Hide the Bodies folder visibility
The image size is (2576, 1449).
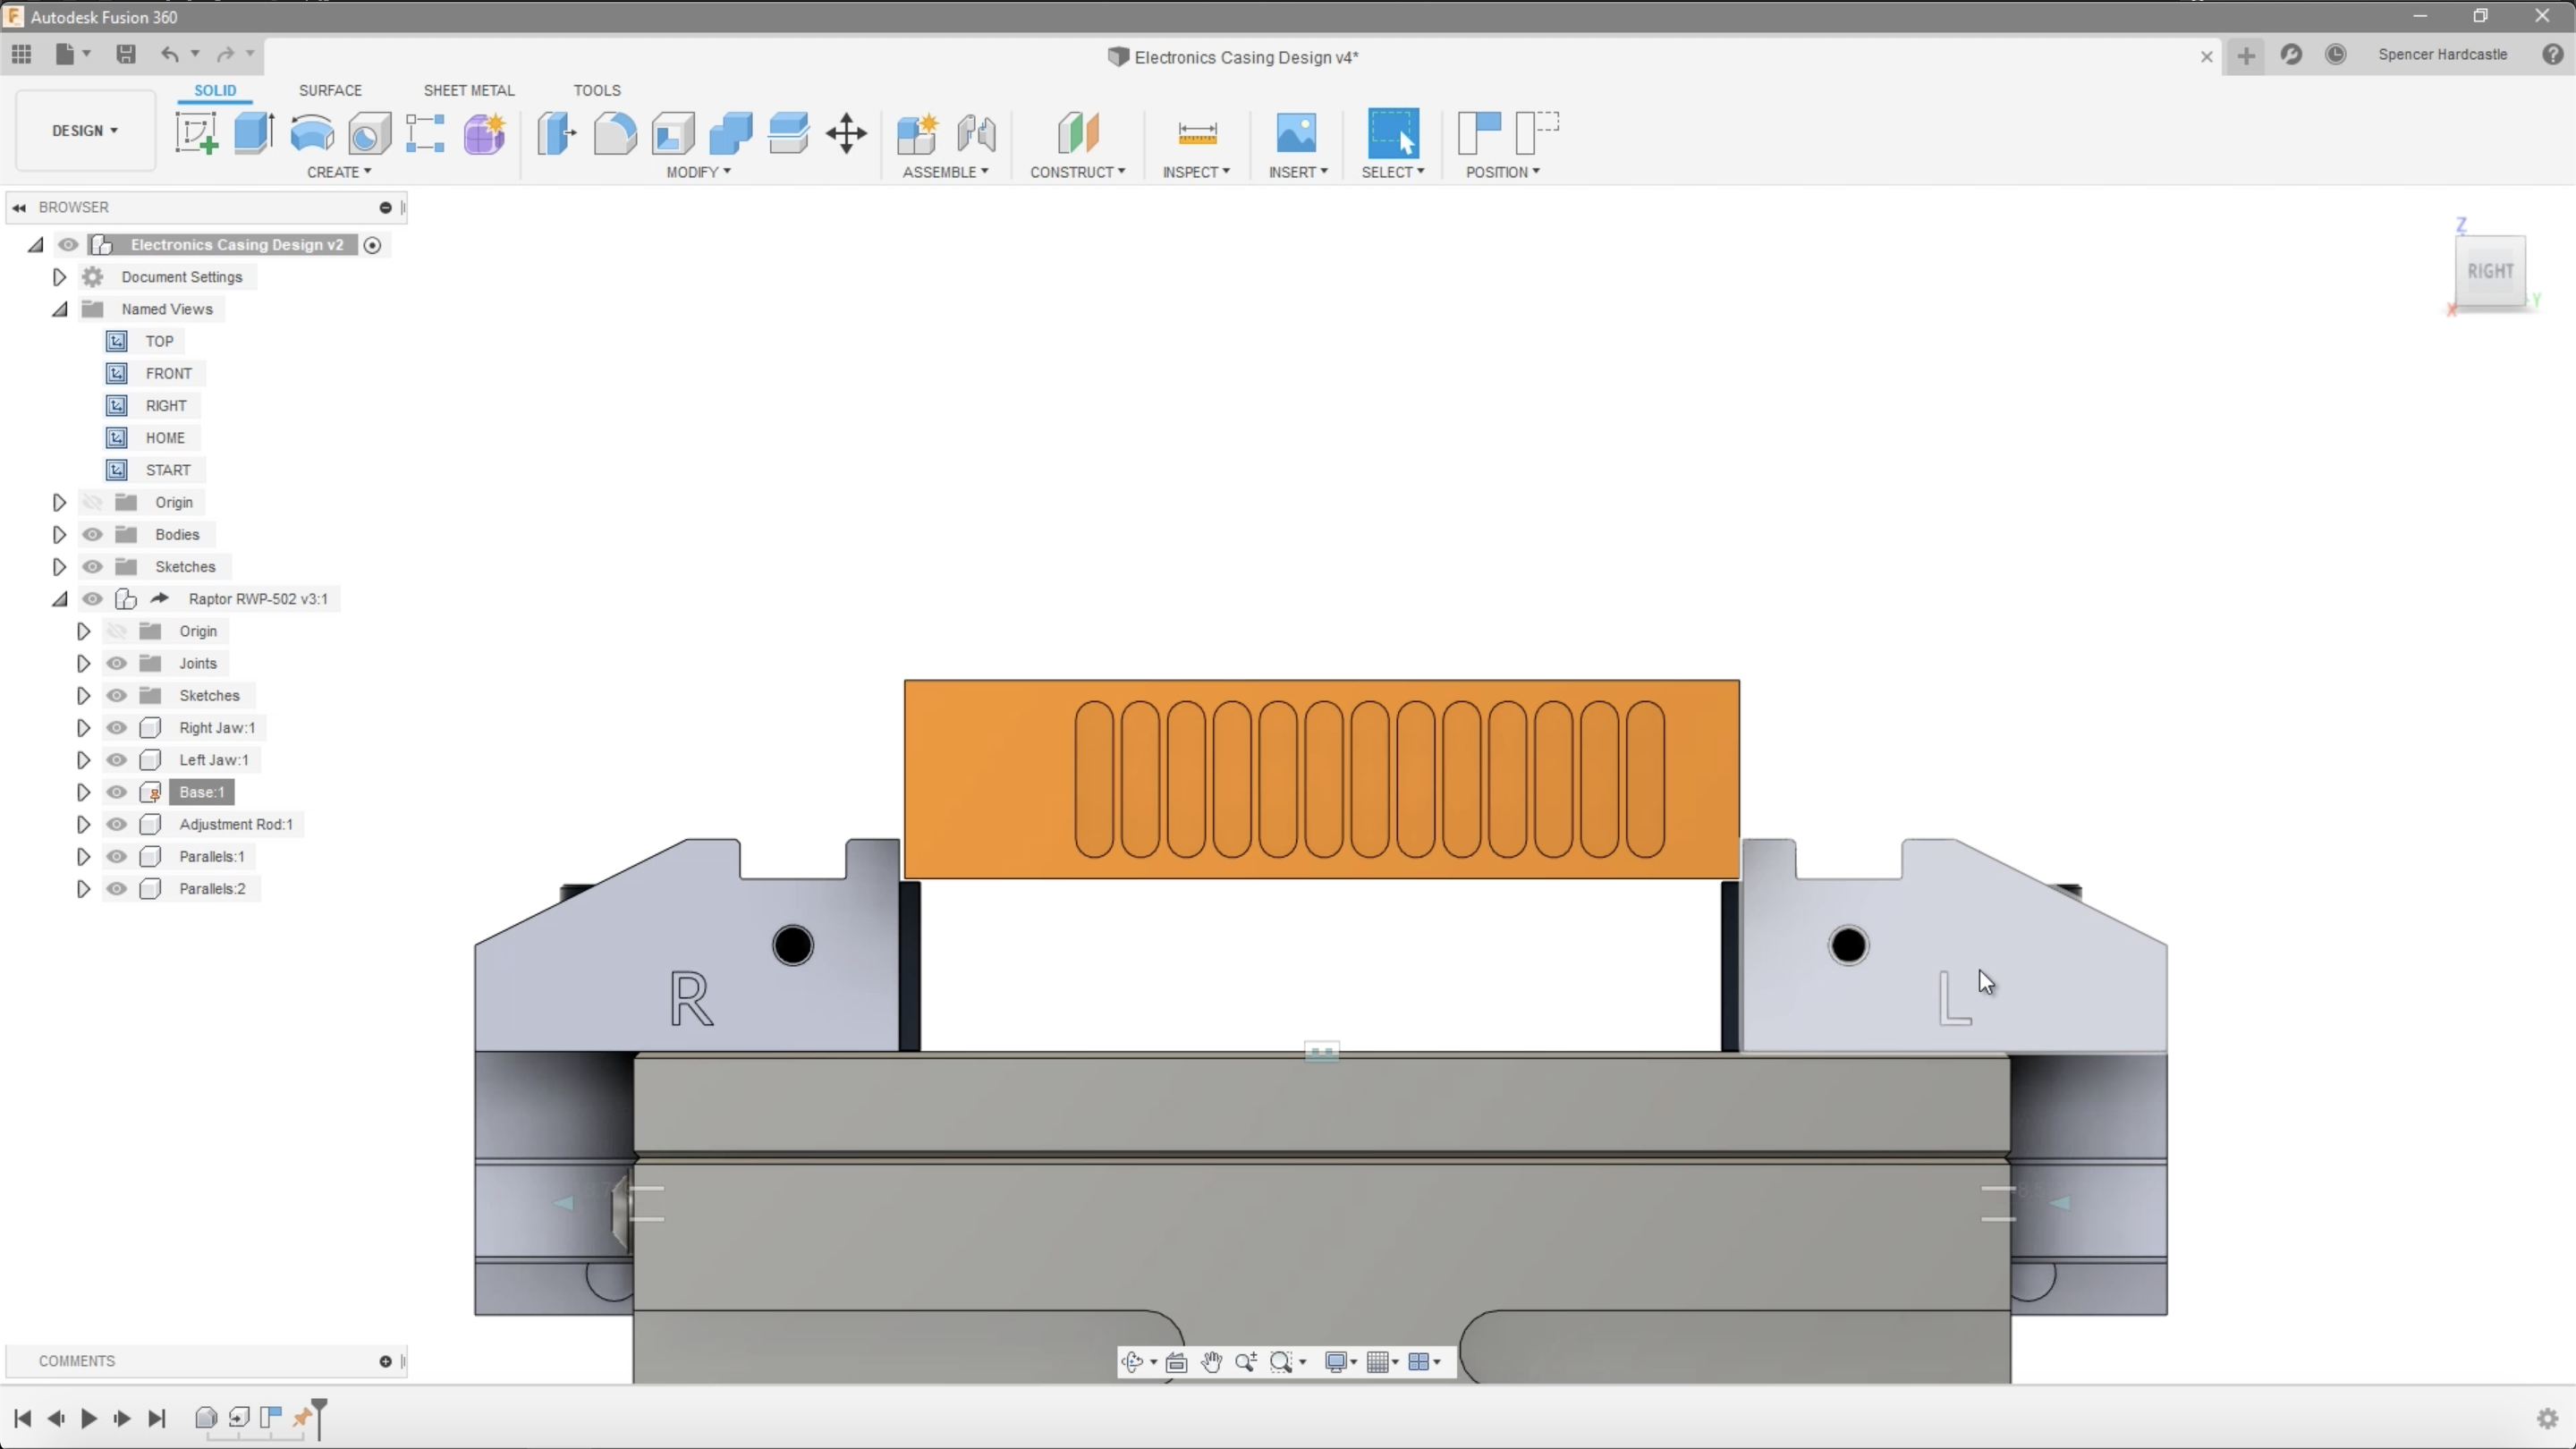point(93,534)
